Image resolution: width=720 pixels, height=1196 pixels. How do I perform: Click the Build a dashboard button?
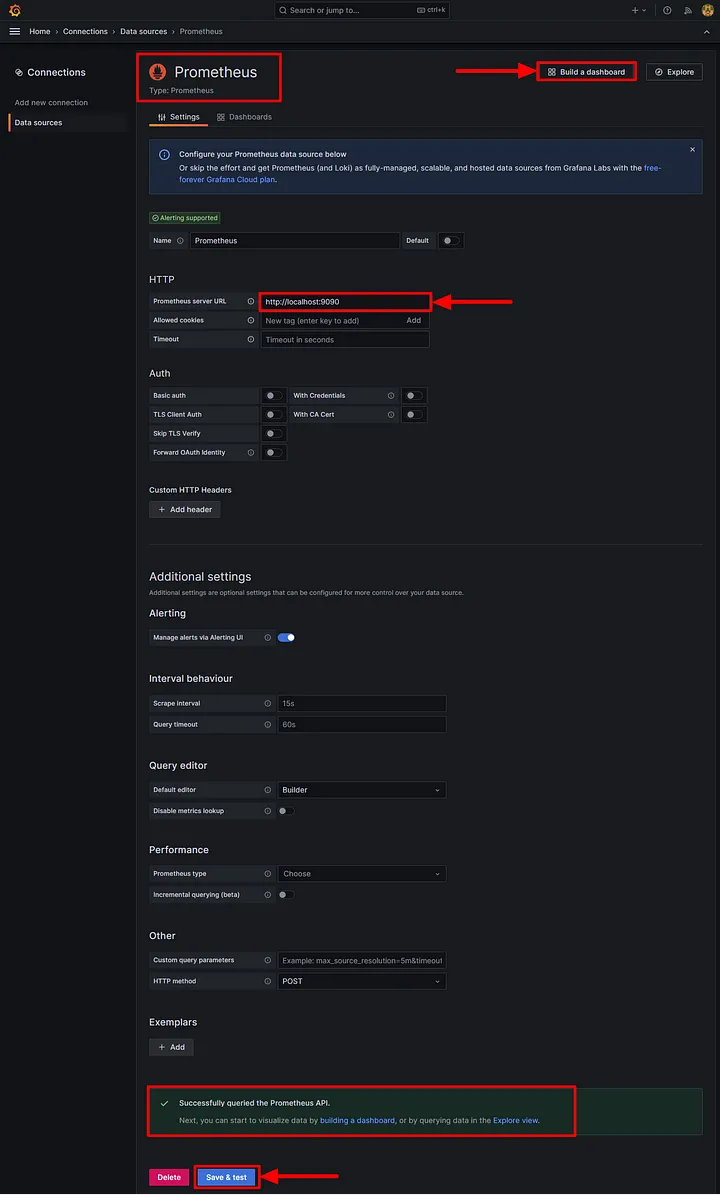click(586, 72)
